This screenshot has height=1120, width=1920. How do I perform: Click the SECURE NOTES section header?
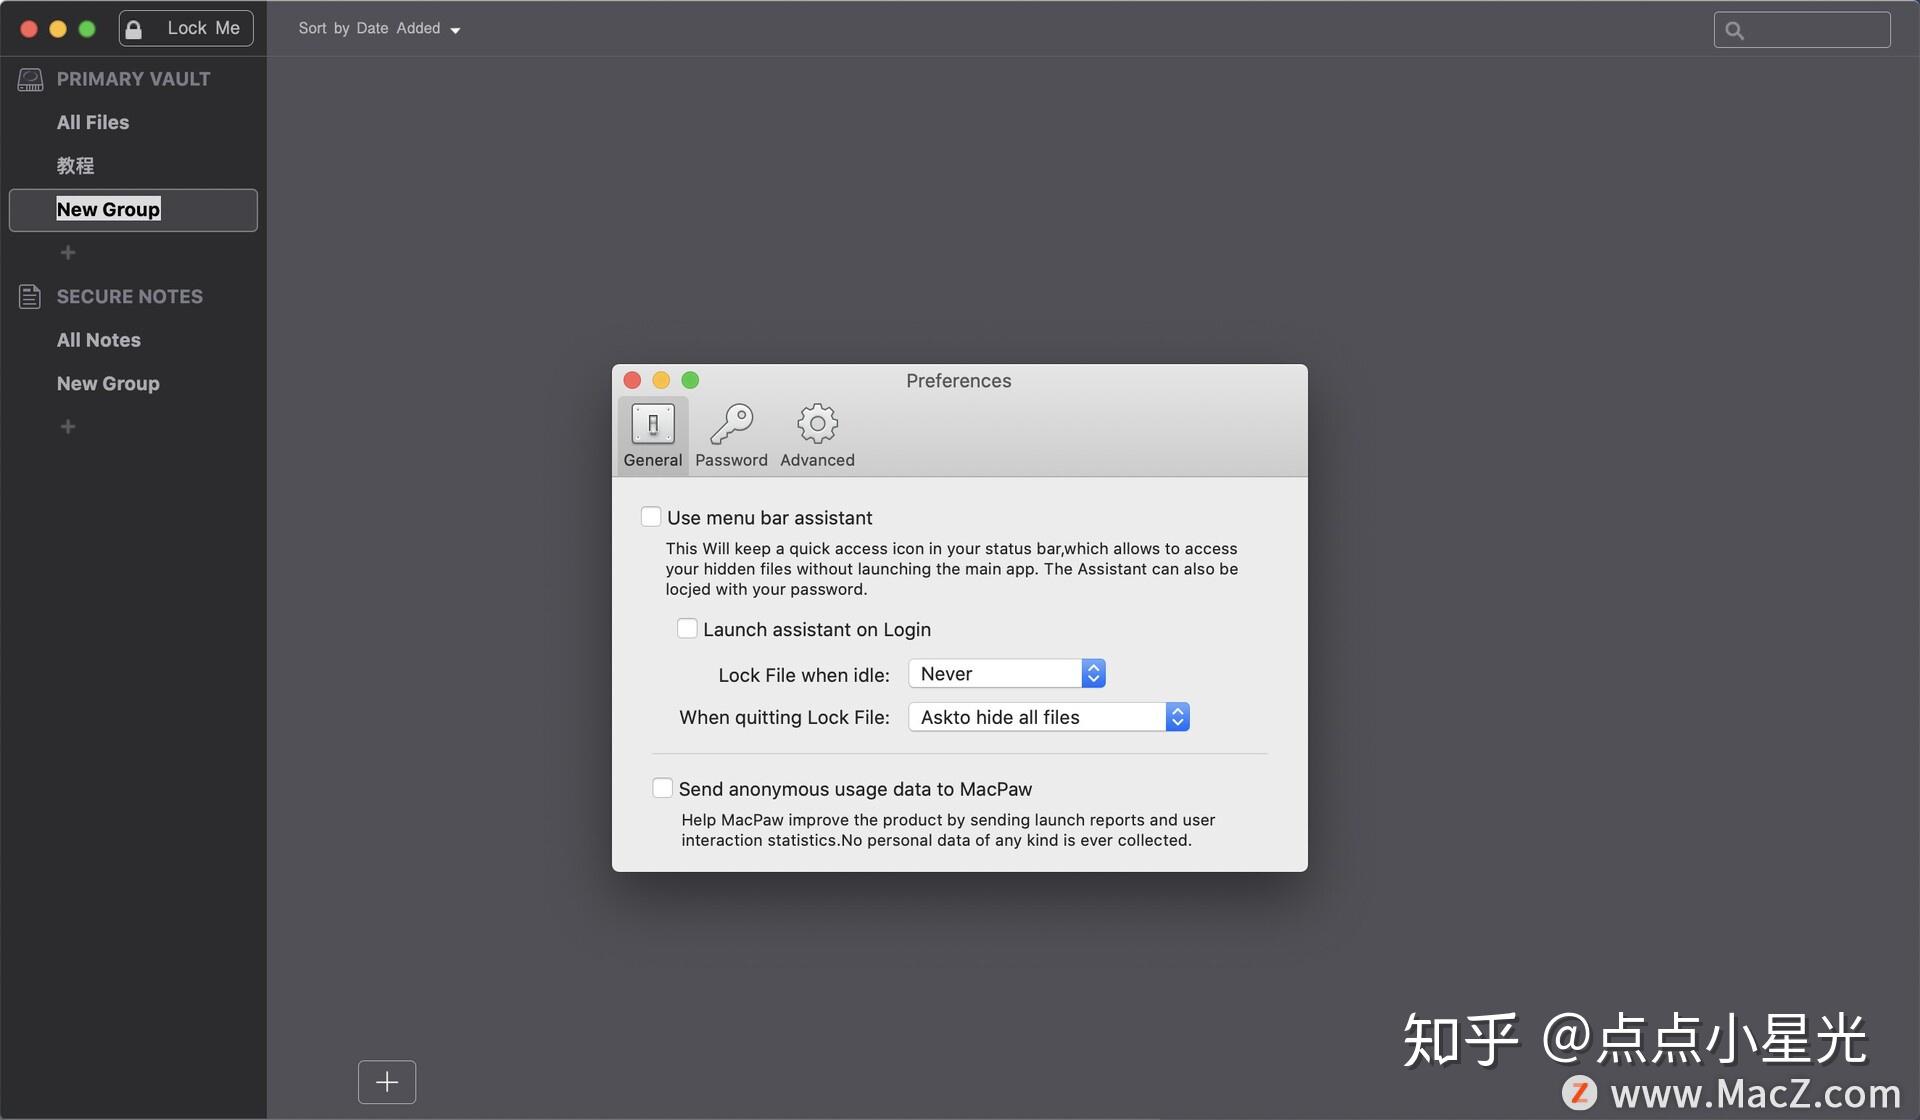(x=130, y=297)
